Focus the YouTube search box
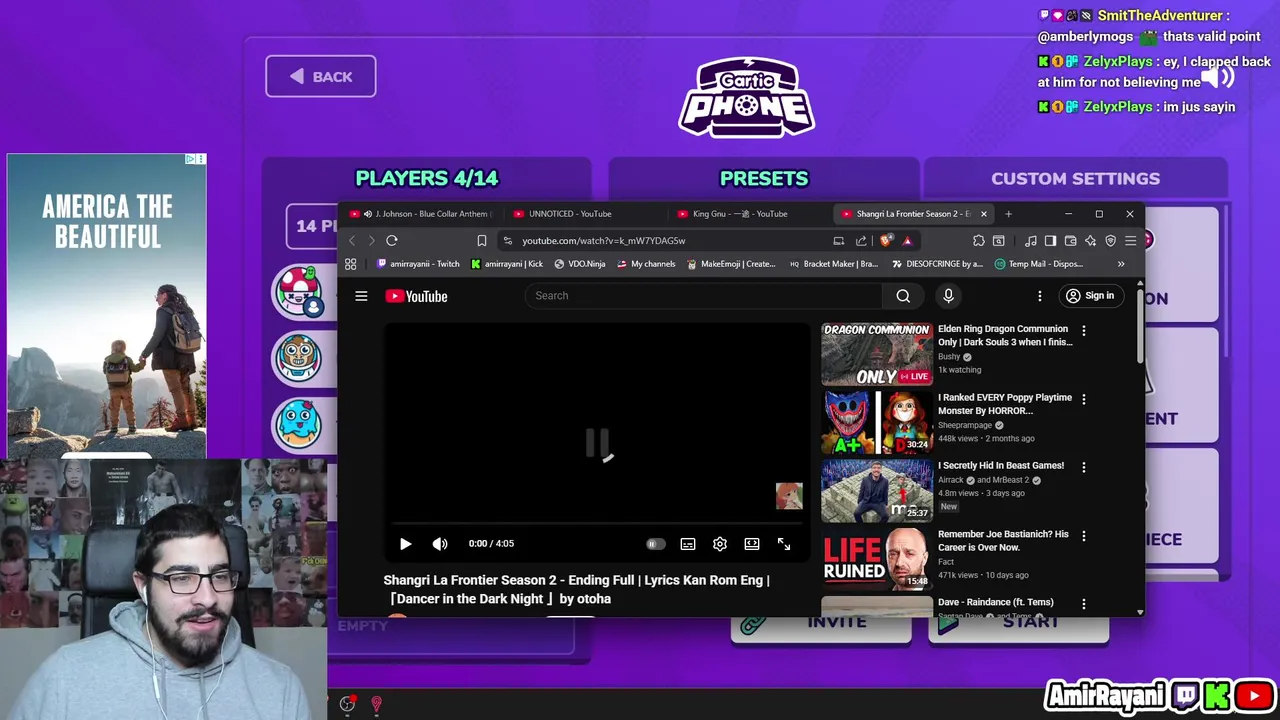Screen dimensions: 1280x720 tap(703, 296)
